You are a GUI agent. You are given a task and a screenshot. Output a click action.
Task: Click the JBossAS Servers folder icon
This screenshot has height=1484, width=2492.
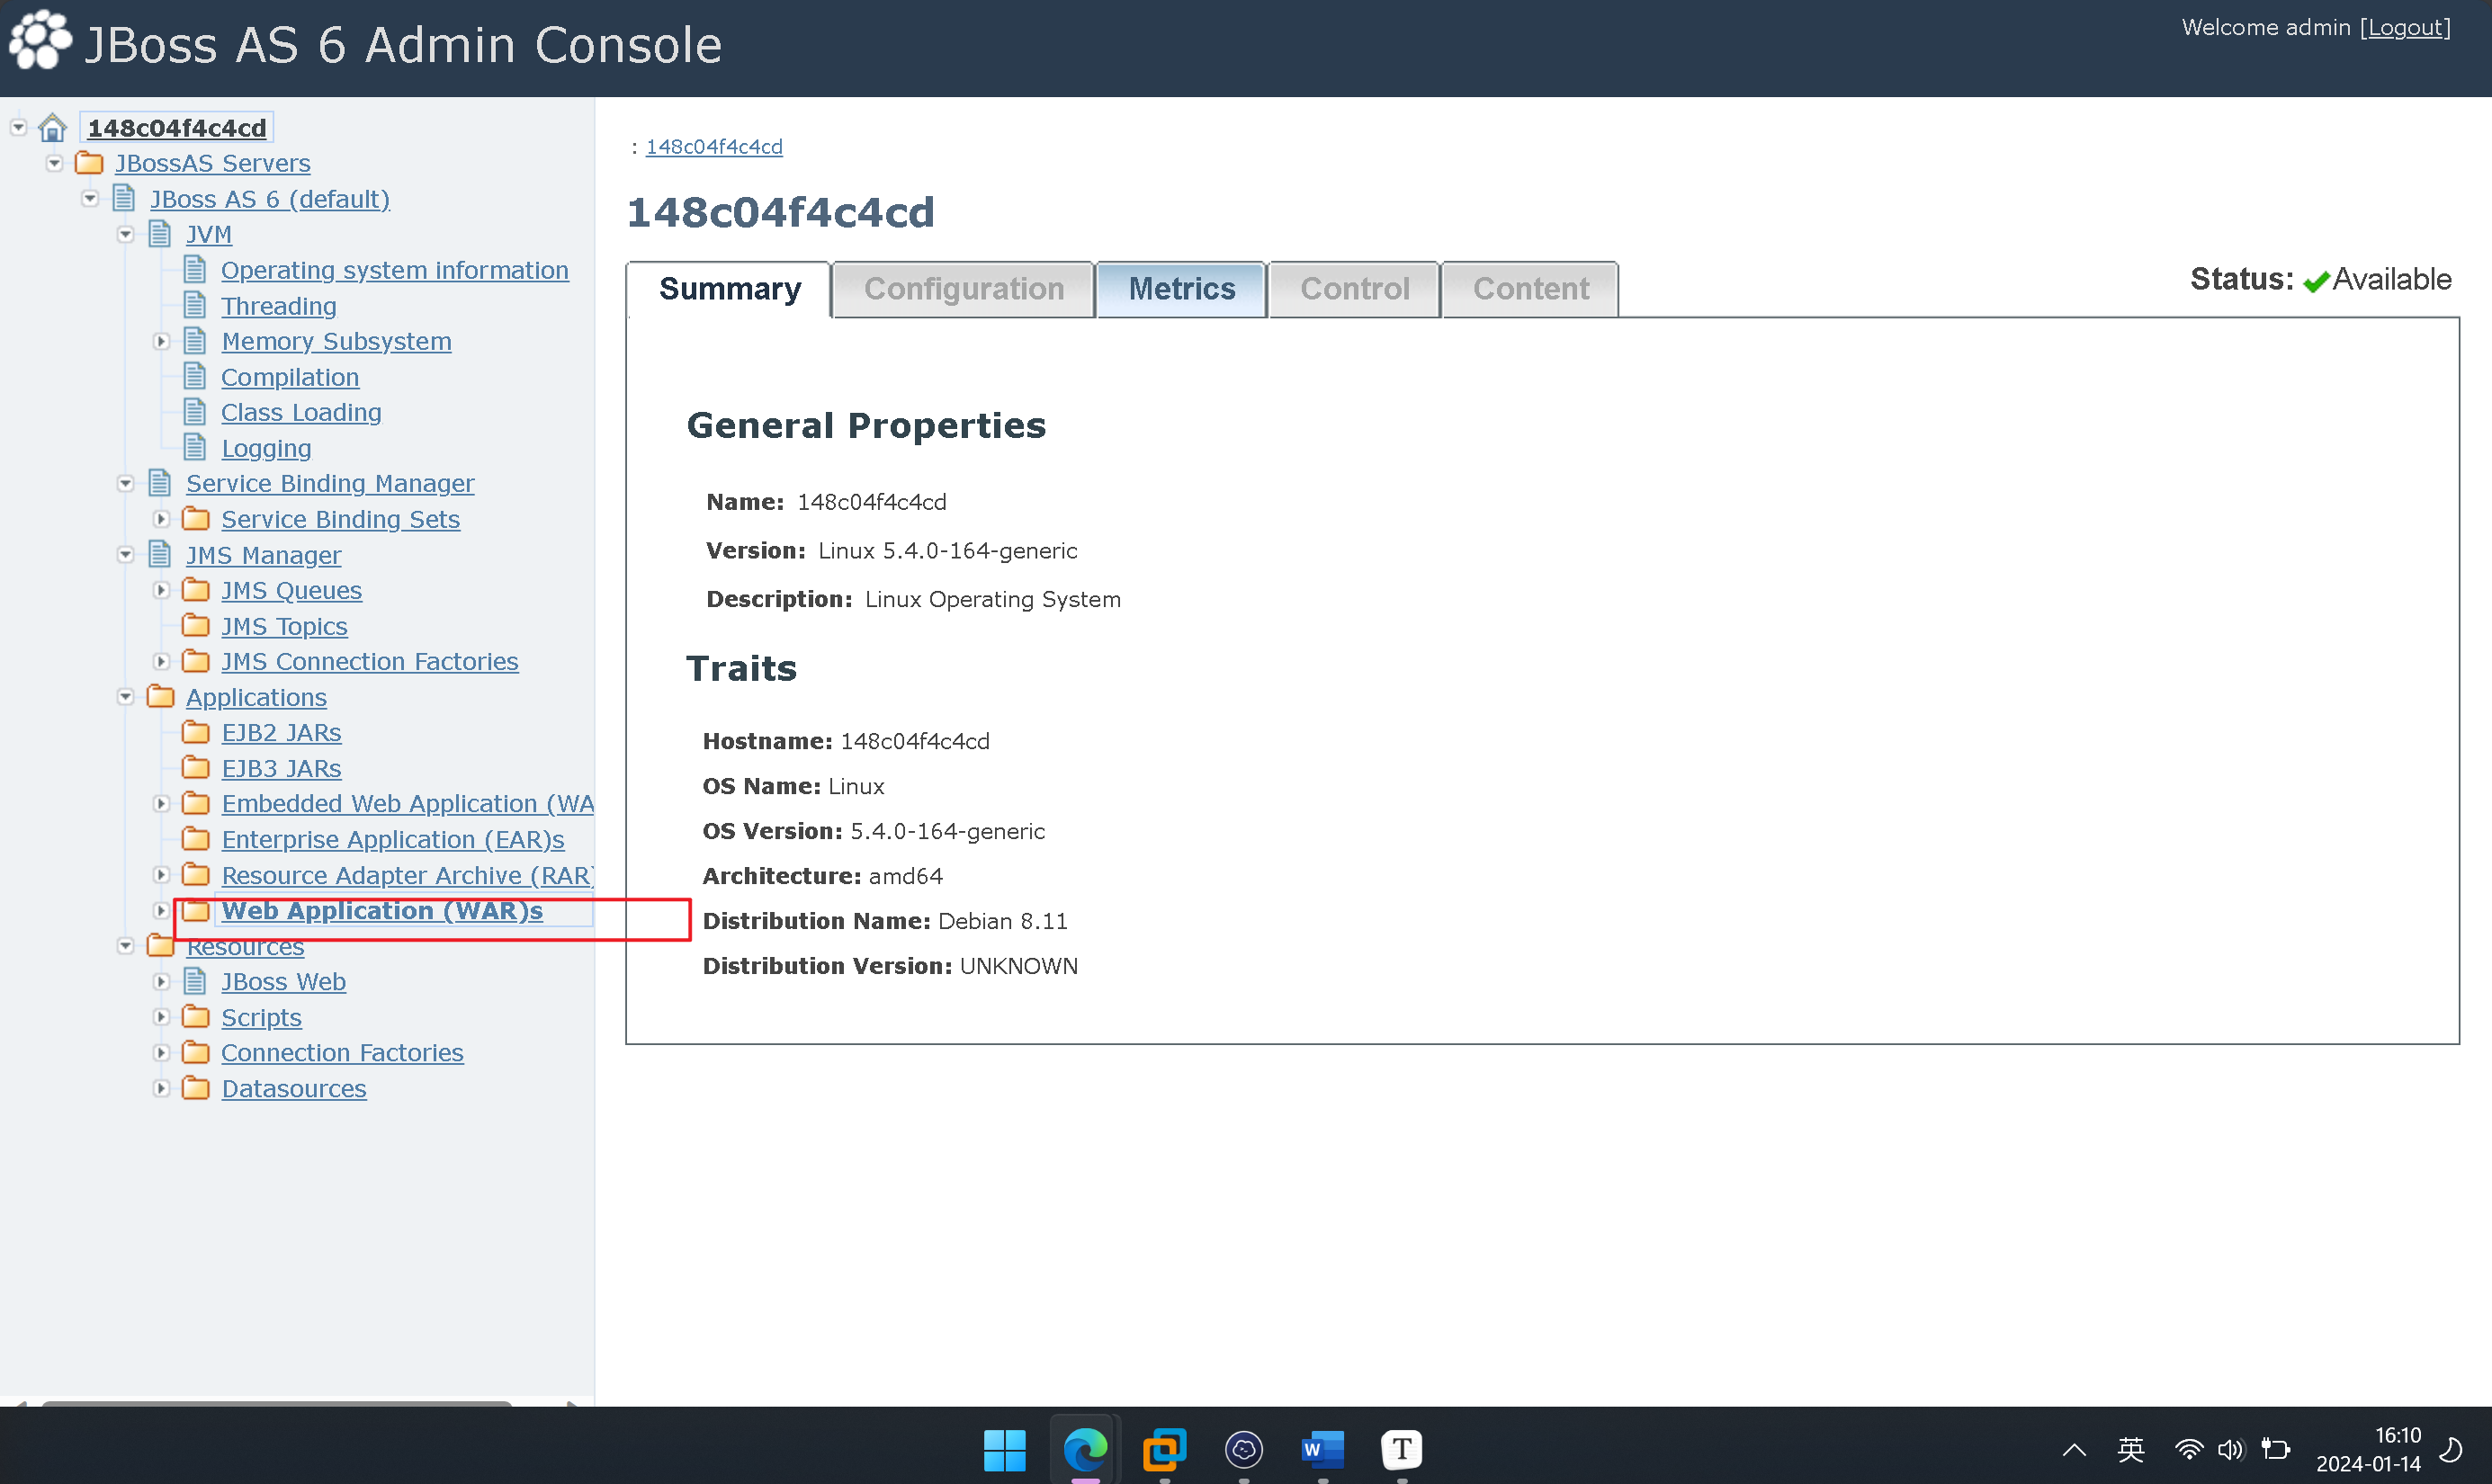pos(90,163)
